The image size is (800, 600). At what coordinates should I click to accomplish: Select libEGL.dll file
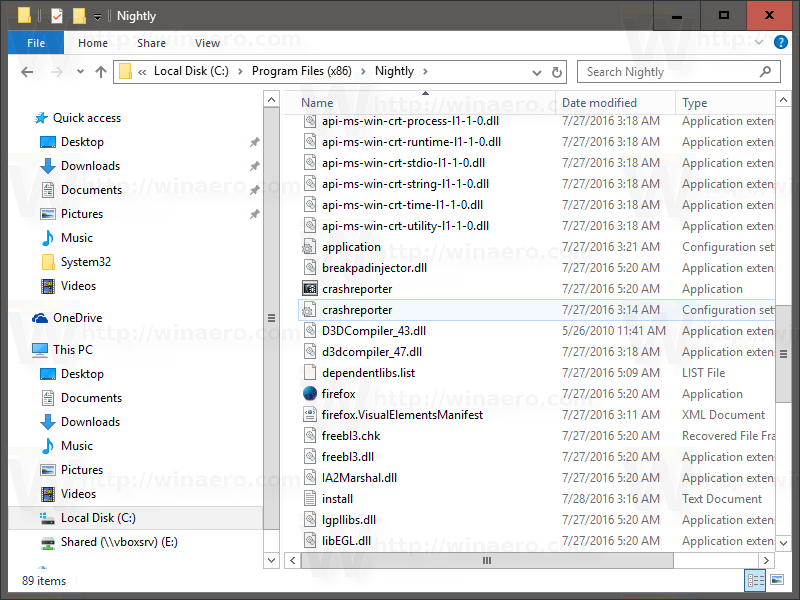pos(346,540)
